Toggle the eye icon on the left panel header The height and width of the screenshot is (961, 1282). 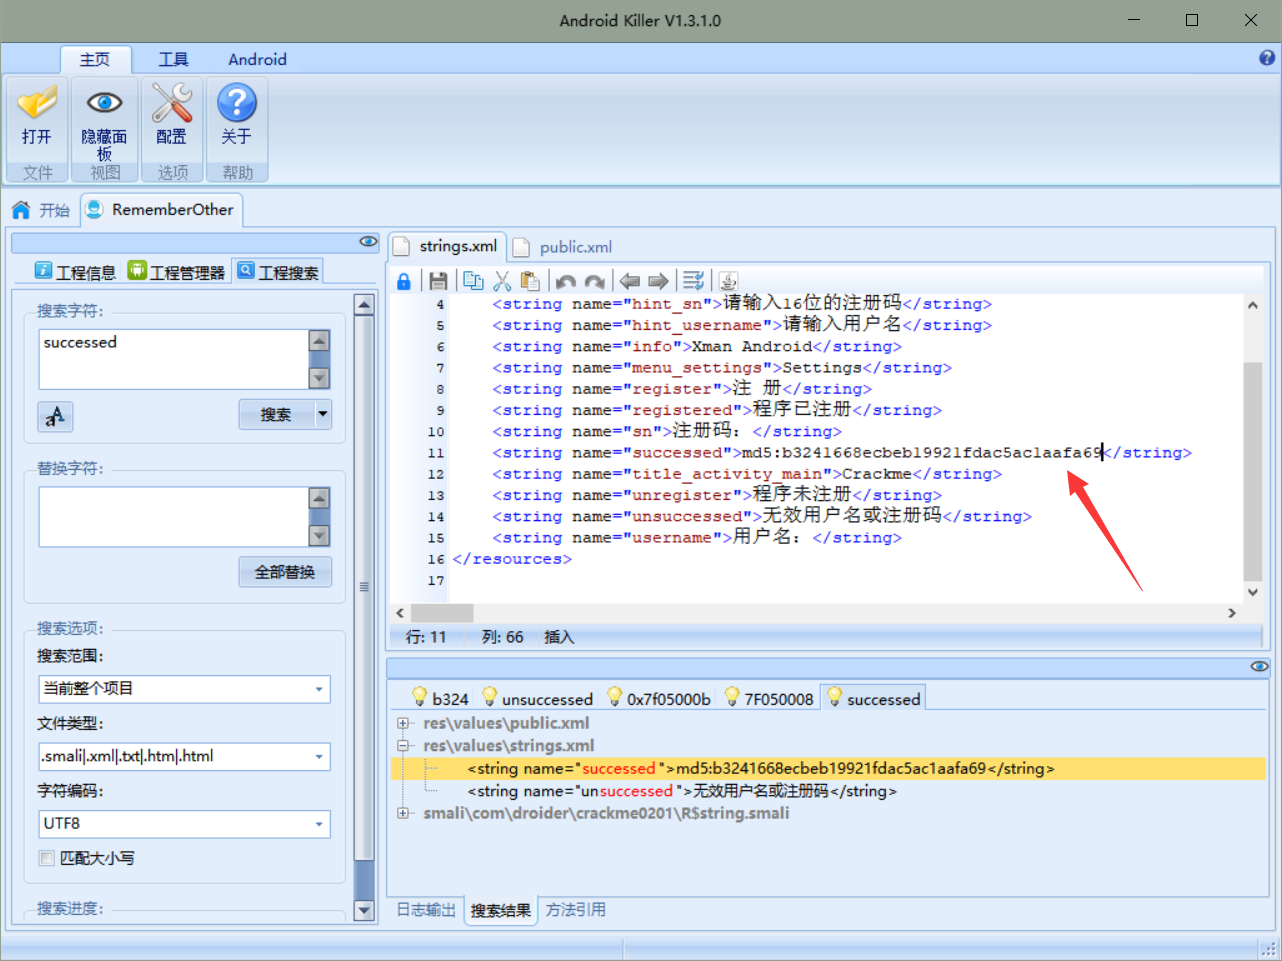(x=369, y=242)
